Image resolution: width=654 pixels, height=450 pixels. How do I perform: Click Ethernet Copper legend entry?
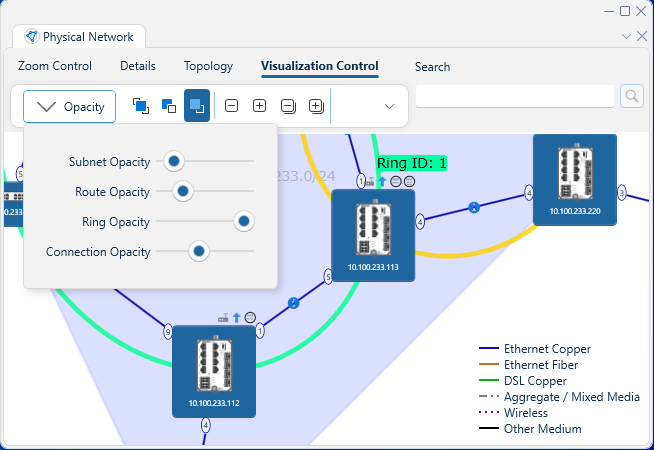[x=535, y=349]
